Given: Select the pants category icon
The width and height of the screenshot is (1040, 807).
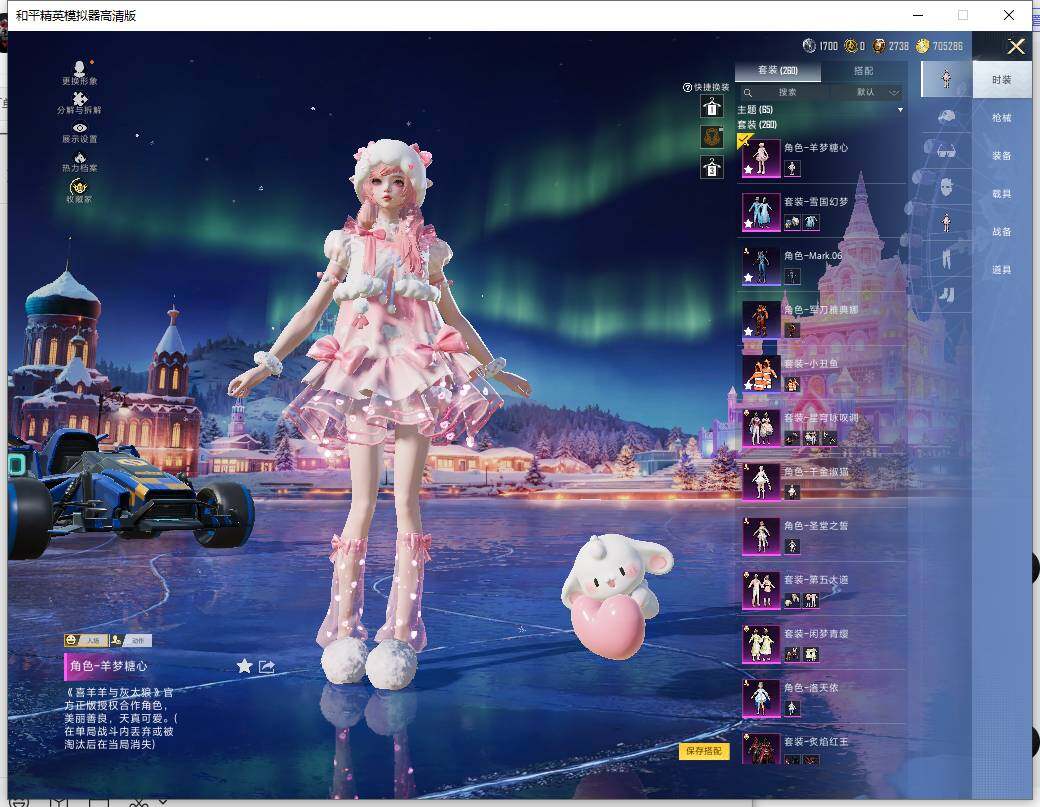Looking at the screenshot, I should (x=946, y=257).
